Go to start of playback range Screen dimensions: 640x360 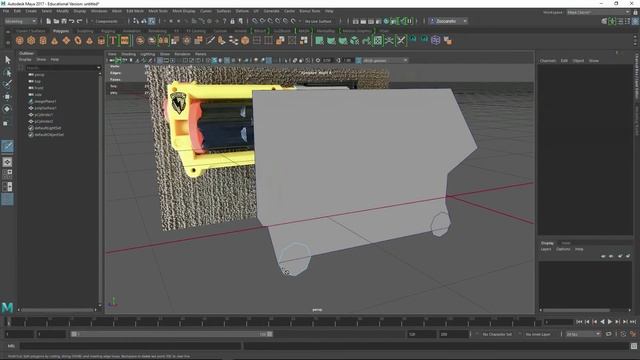(579, 322)
